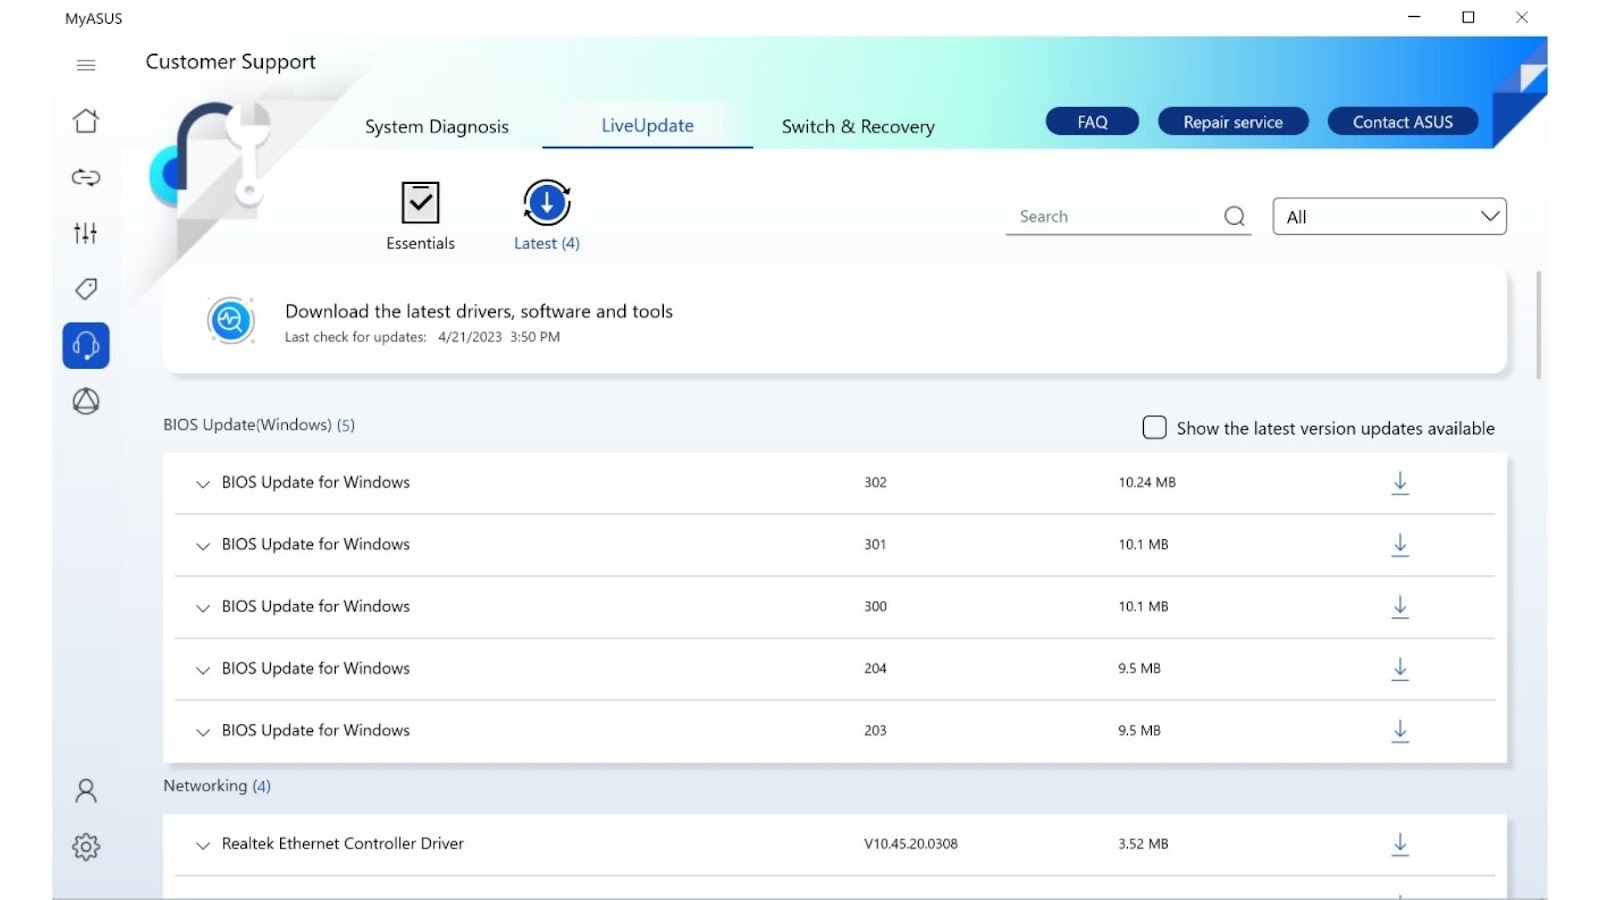Click the Customer Support page title
The width and height of the screenshot is (1600, 900).
pyautogui.click(x=231, y=62)
